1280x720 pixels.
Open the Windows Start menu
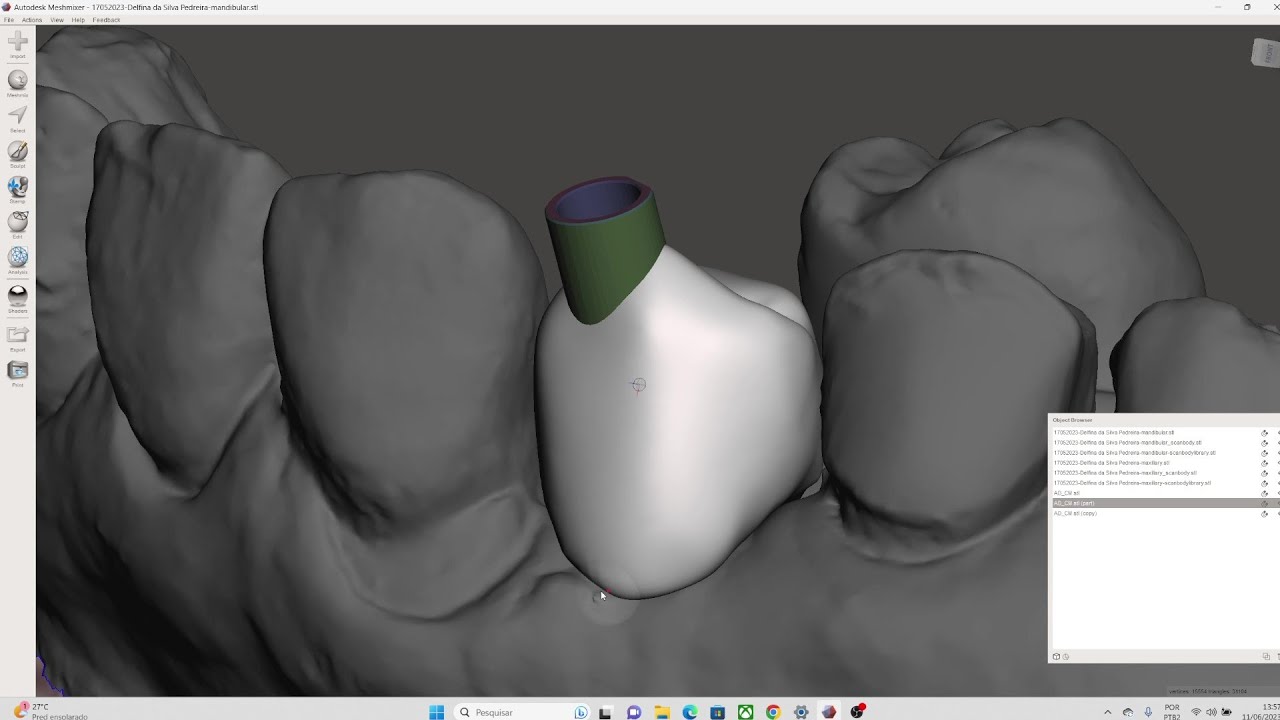click(x=437, y=712)
